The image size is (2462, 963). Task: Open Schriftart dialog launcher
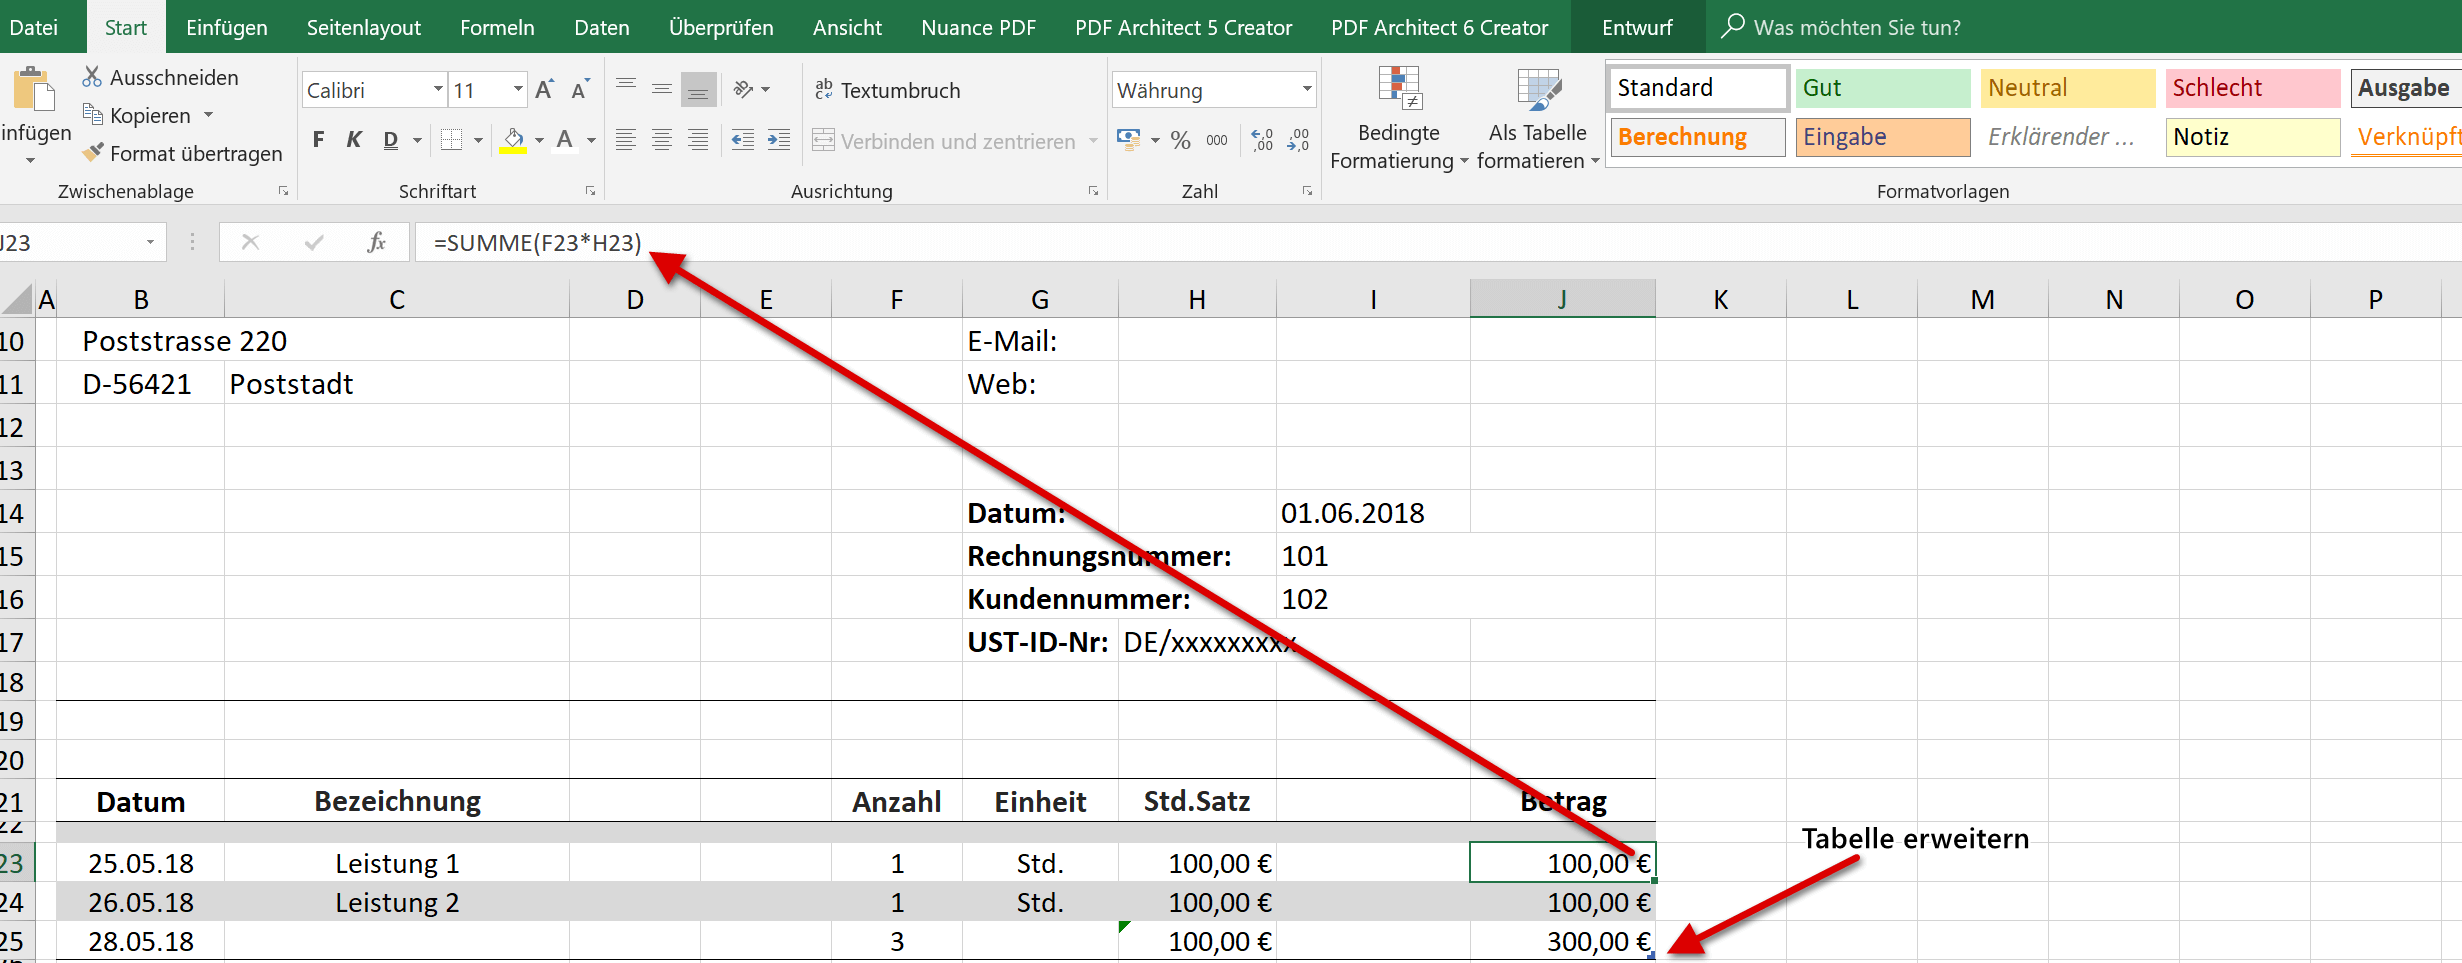click(590, 191)
